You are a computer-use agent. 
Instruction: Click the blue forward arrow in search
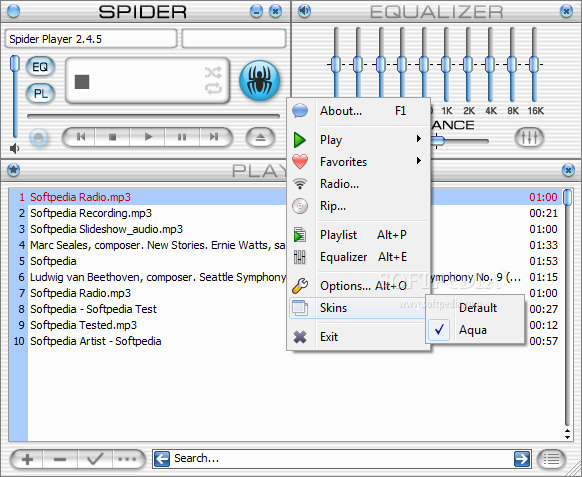coord(521,459)
